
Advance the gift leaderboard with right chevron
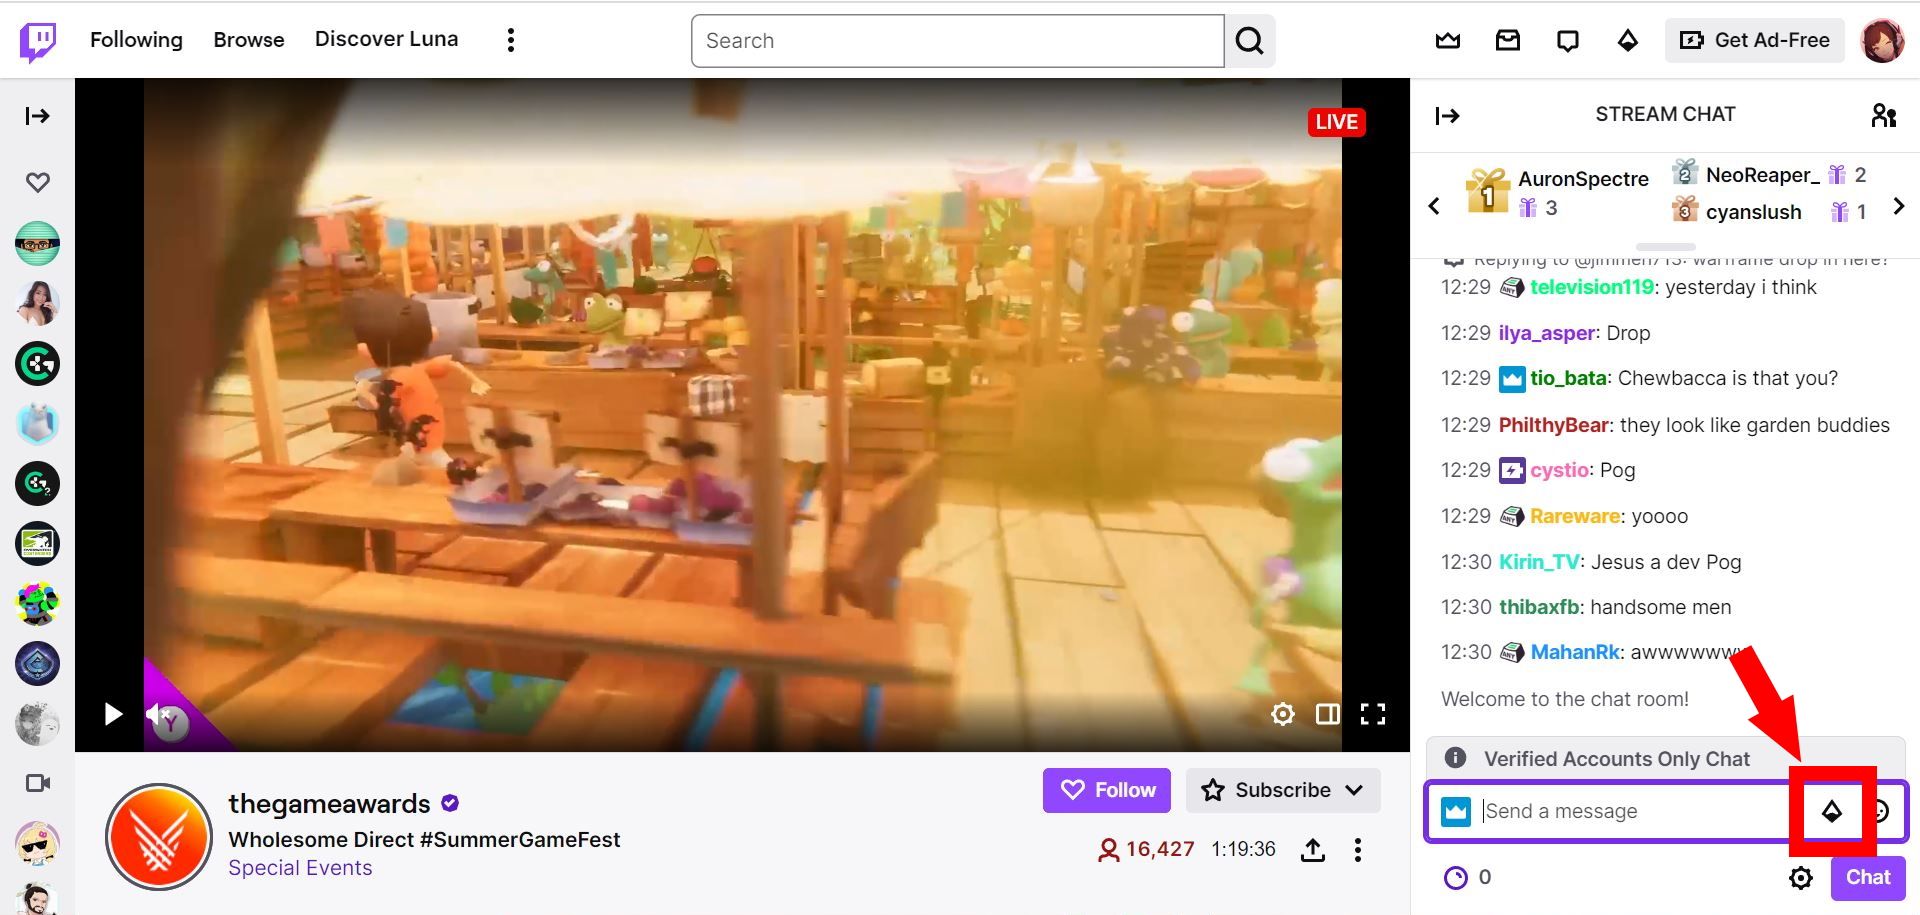(x=1898, y=207)
